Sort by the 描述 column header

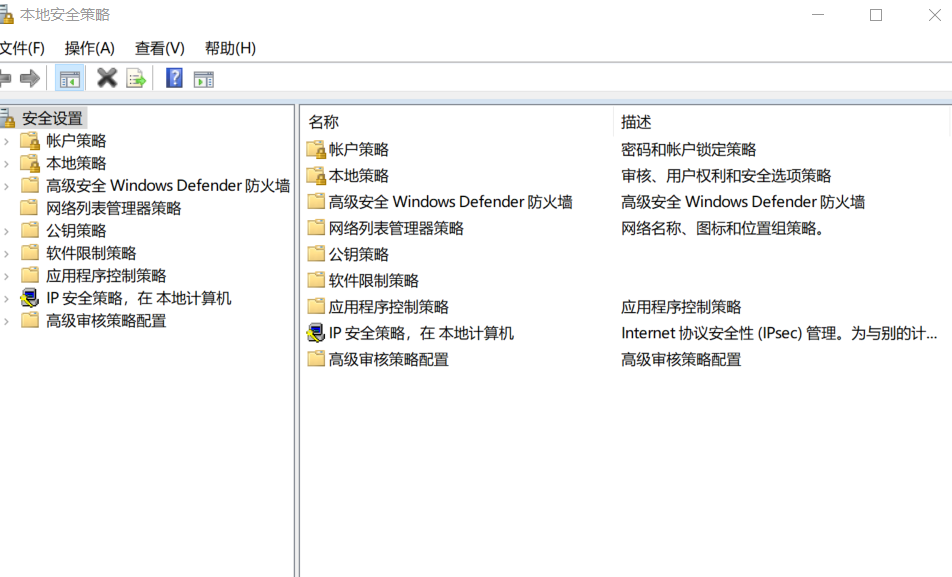tap(781, 121)
